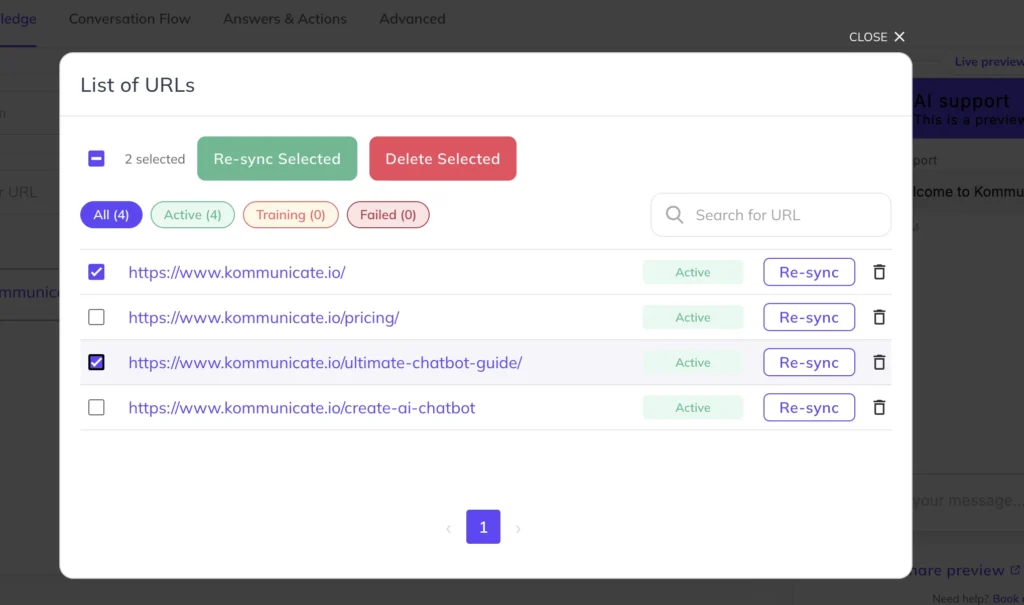The width and height of the screenshot is (1024, 605).
Task: Delete the ultimate-chatbot-guide URL with trash icon
Action: pyautogui.click(x=879, y=362)
